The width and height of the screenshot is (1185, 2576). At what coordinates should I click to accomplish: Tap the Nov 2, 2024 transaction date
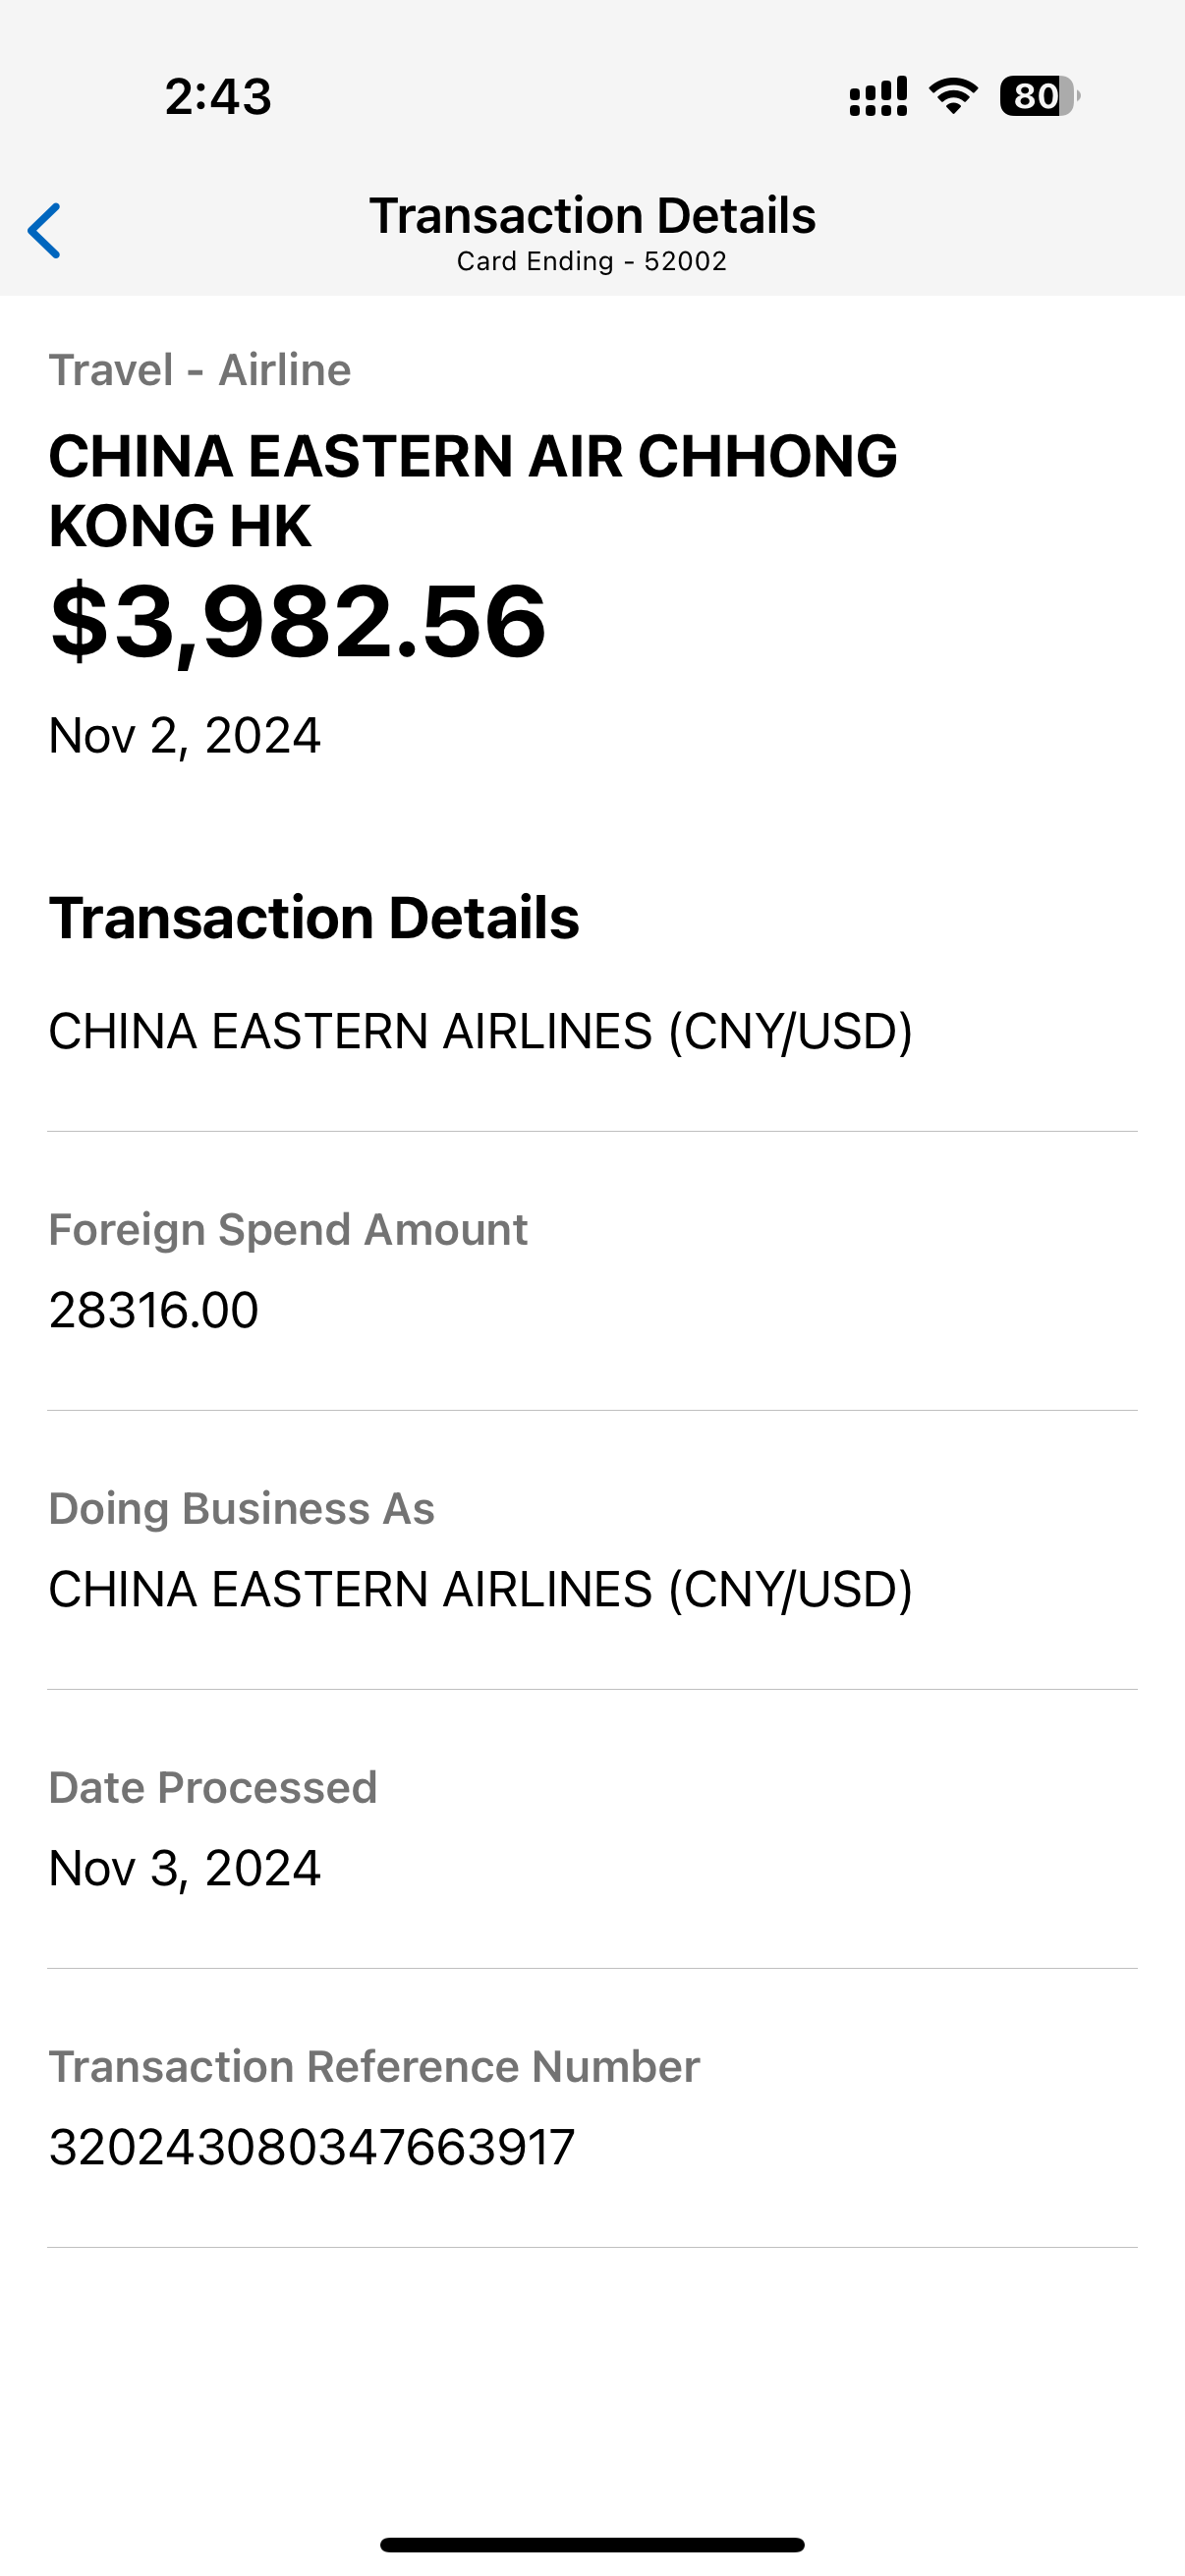point(185,736)
